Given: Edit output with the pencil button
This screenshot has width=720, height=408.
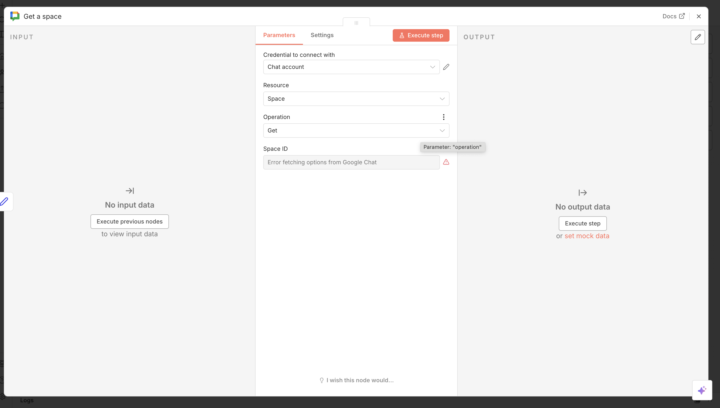Looking at the screenshot, I should tap(698, 37).
